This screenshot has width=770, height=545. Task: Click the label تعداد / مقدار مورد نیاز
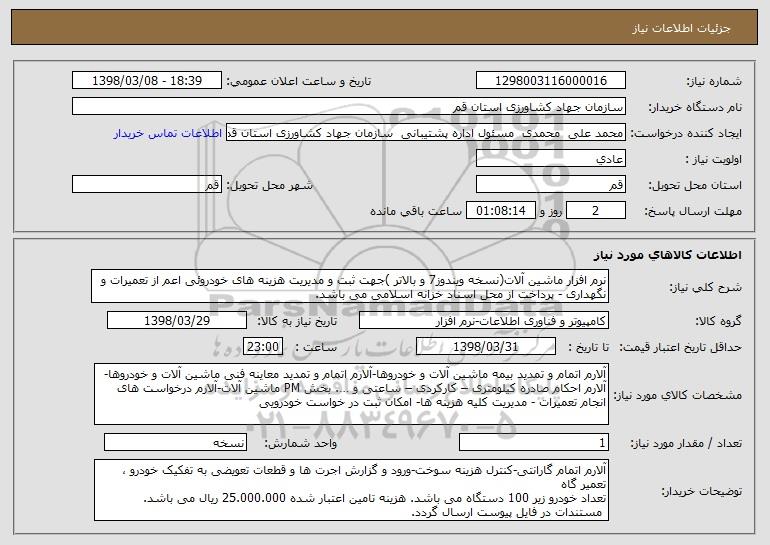(x=686, y=443)
